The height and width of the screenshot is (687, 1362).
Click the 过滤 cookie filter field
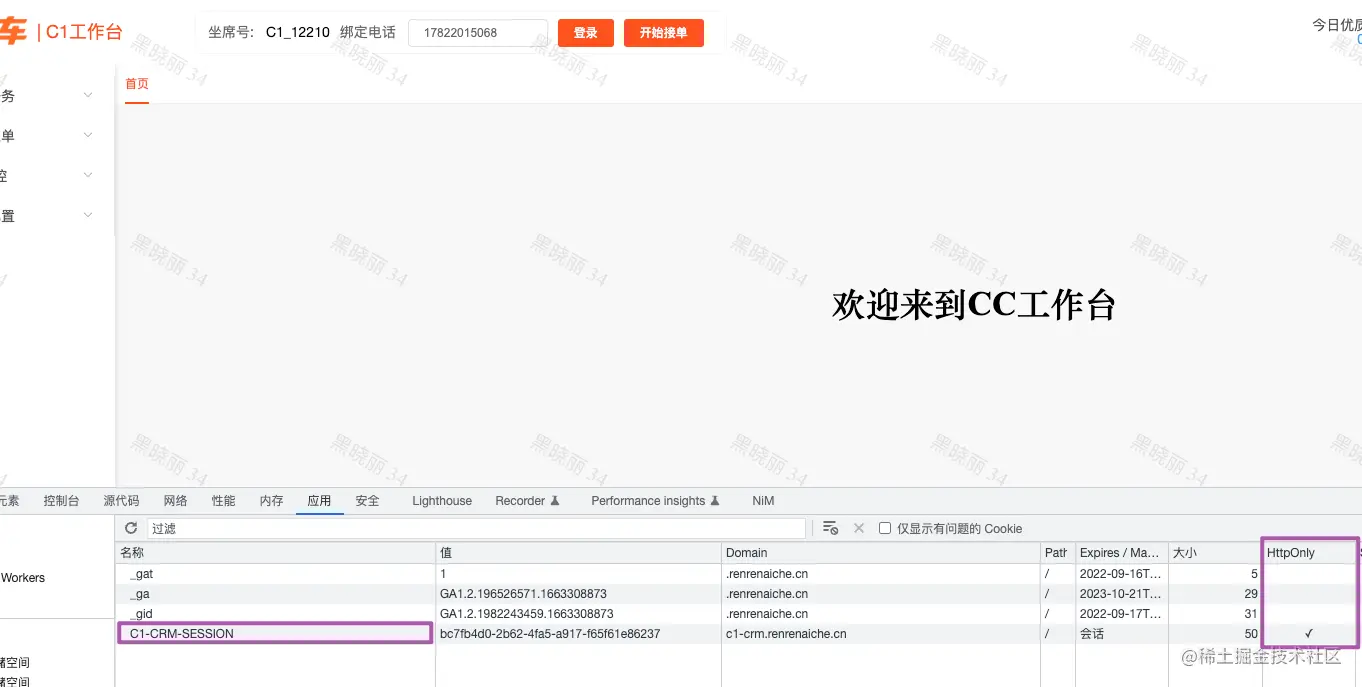[x=476, y=528]
